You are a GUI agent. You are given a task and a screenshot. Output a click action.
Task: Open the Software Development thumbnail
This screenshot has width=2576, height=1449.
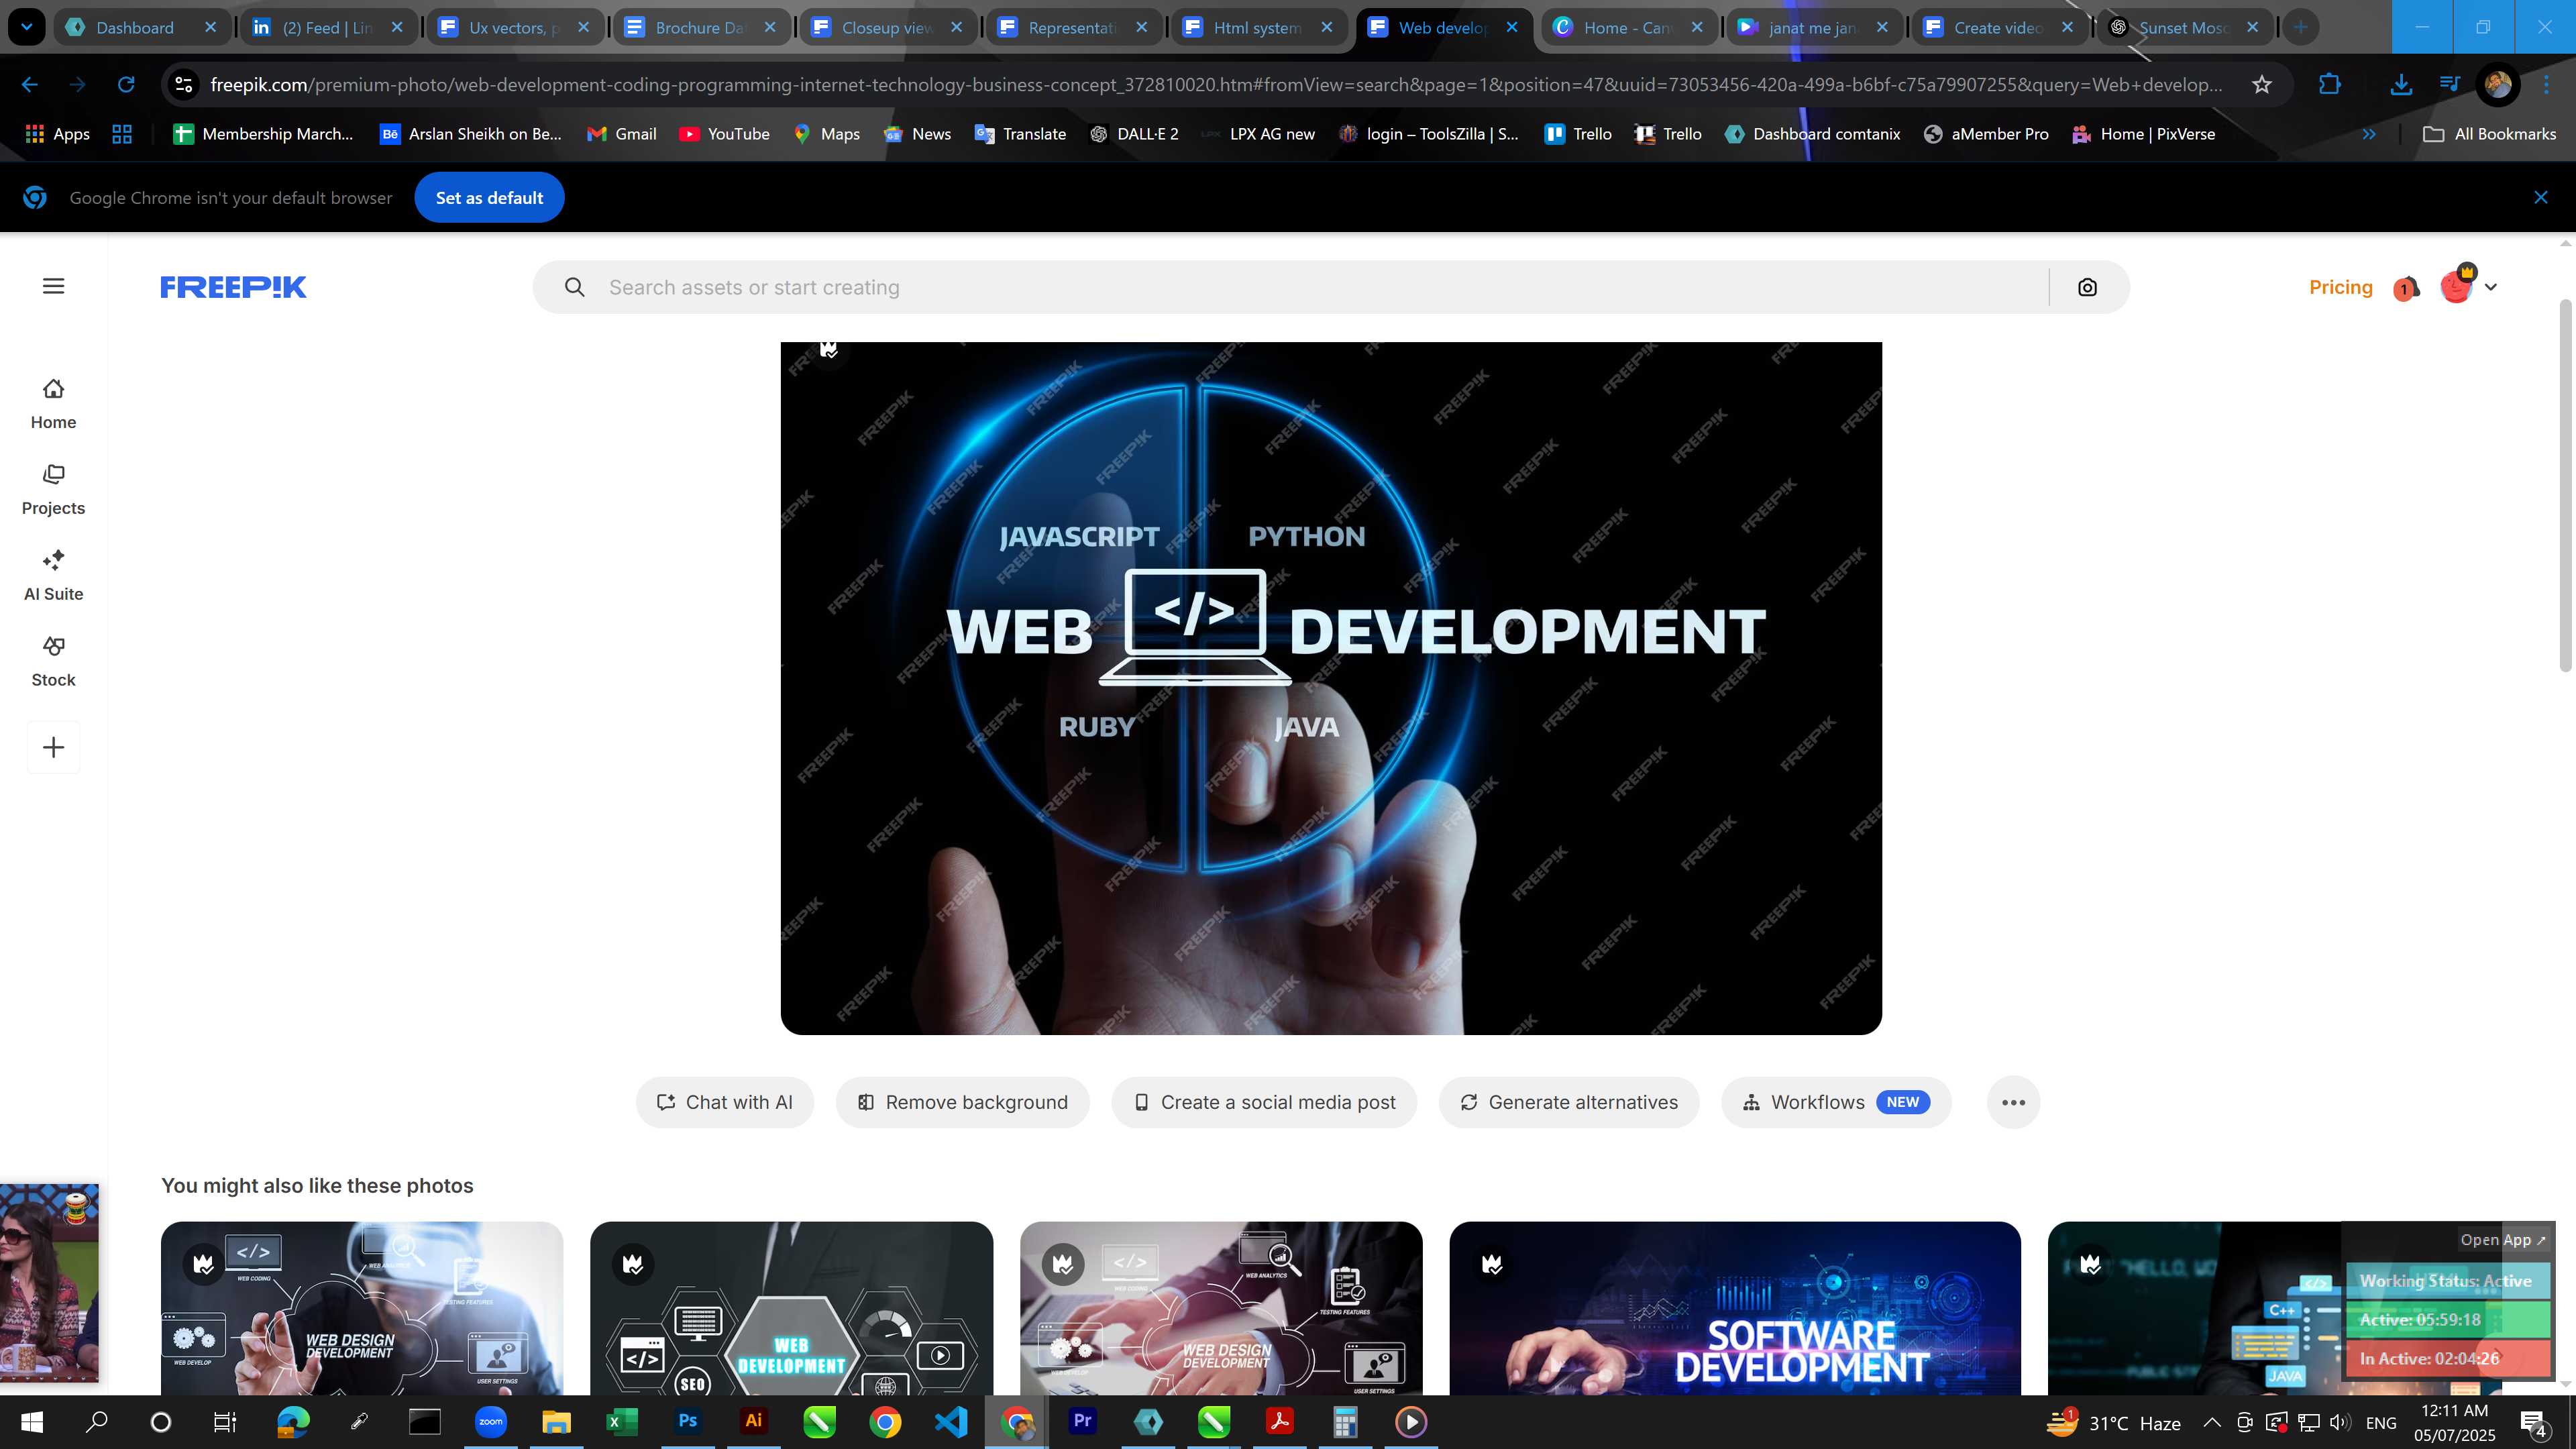(x=1734, y=1308)
